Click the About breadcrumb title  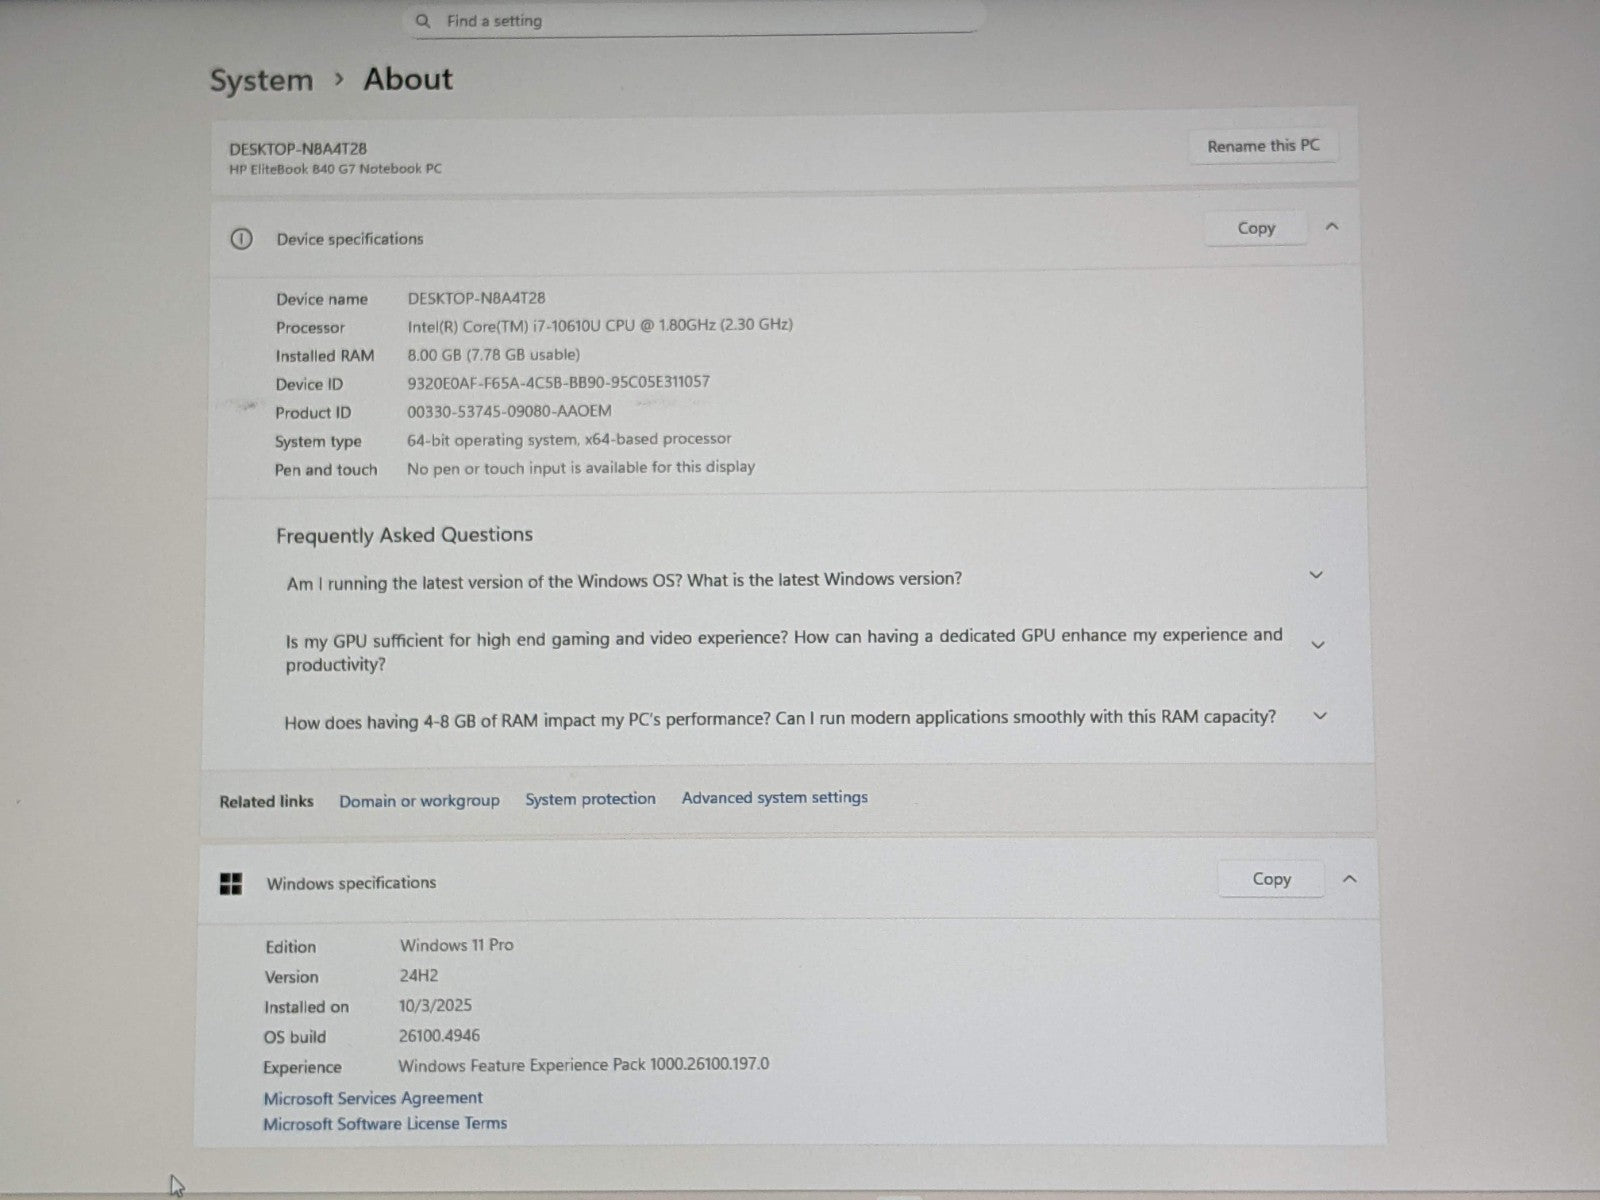point(408,79)
